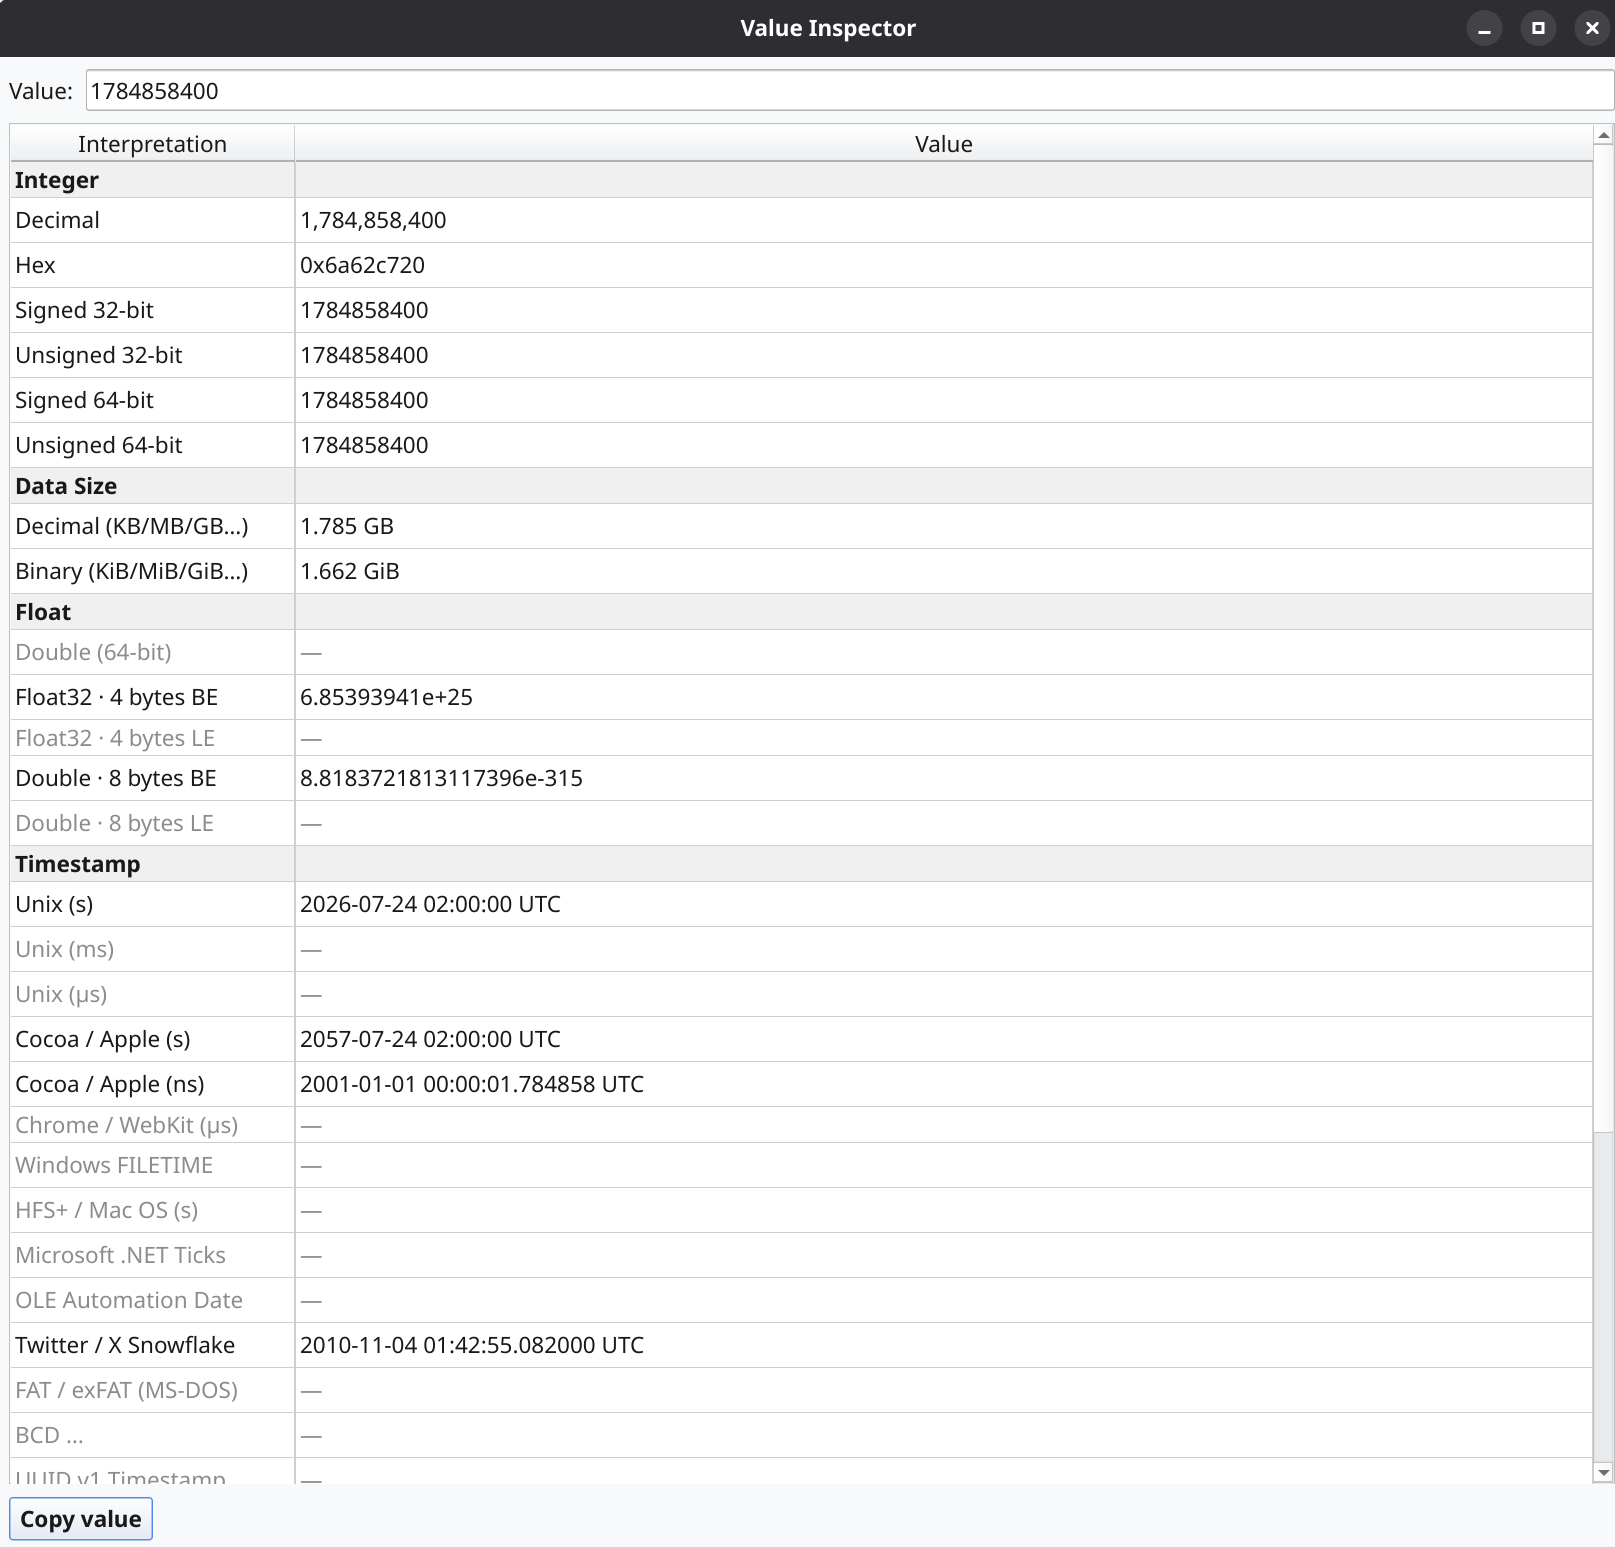Click the 0x6a62c720 hex value
Image resolution: width=1615 pixels, height=1547 pixels.
pos(362,265)
